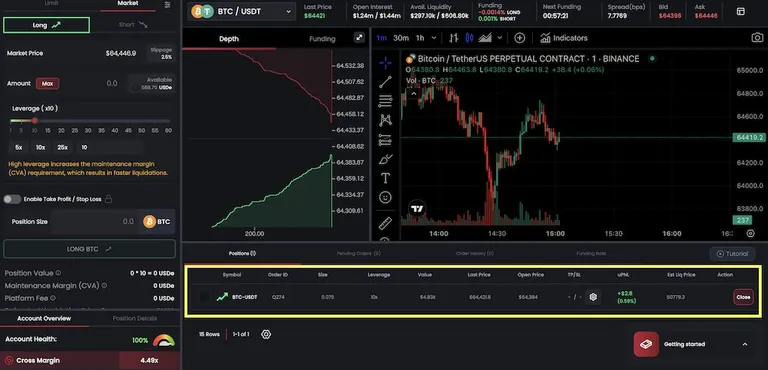Open the Order History tab
This screenshot has height=370, width=768.
[475, 254]
